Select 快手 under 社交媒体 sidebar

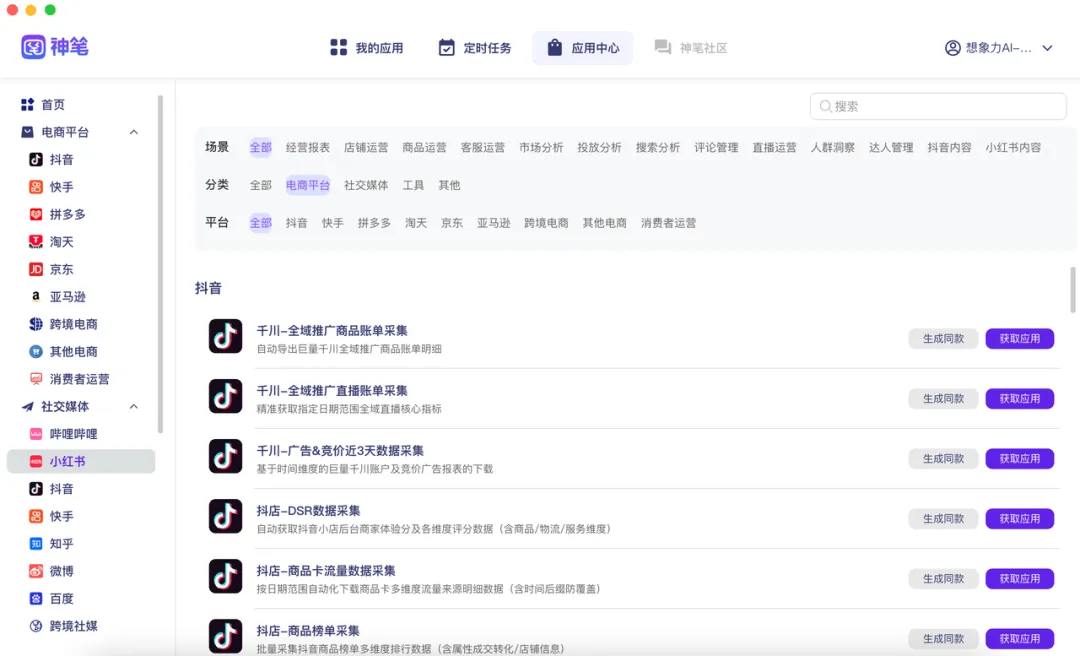(x=61, y=516)
